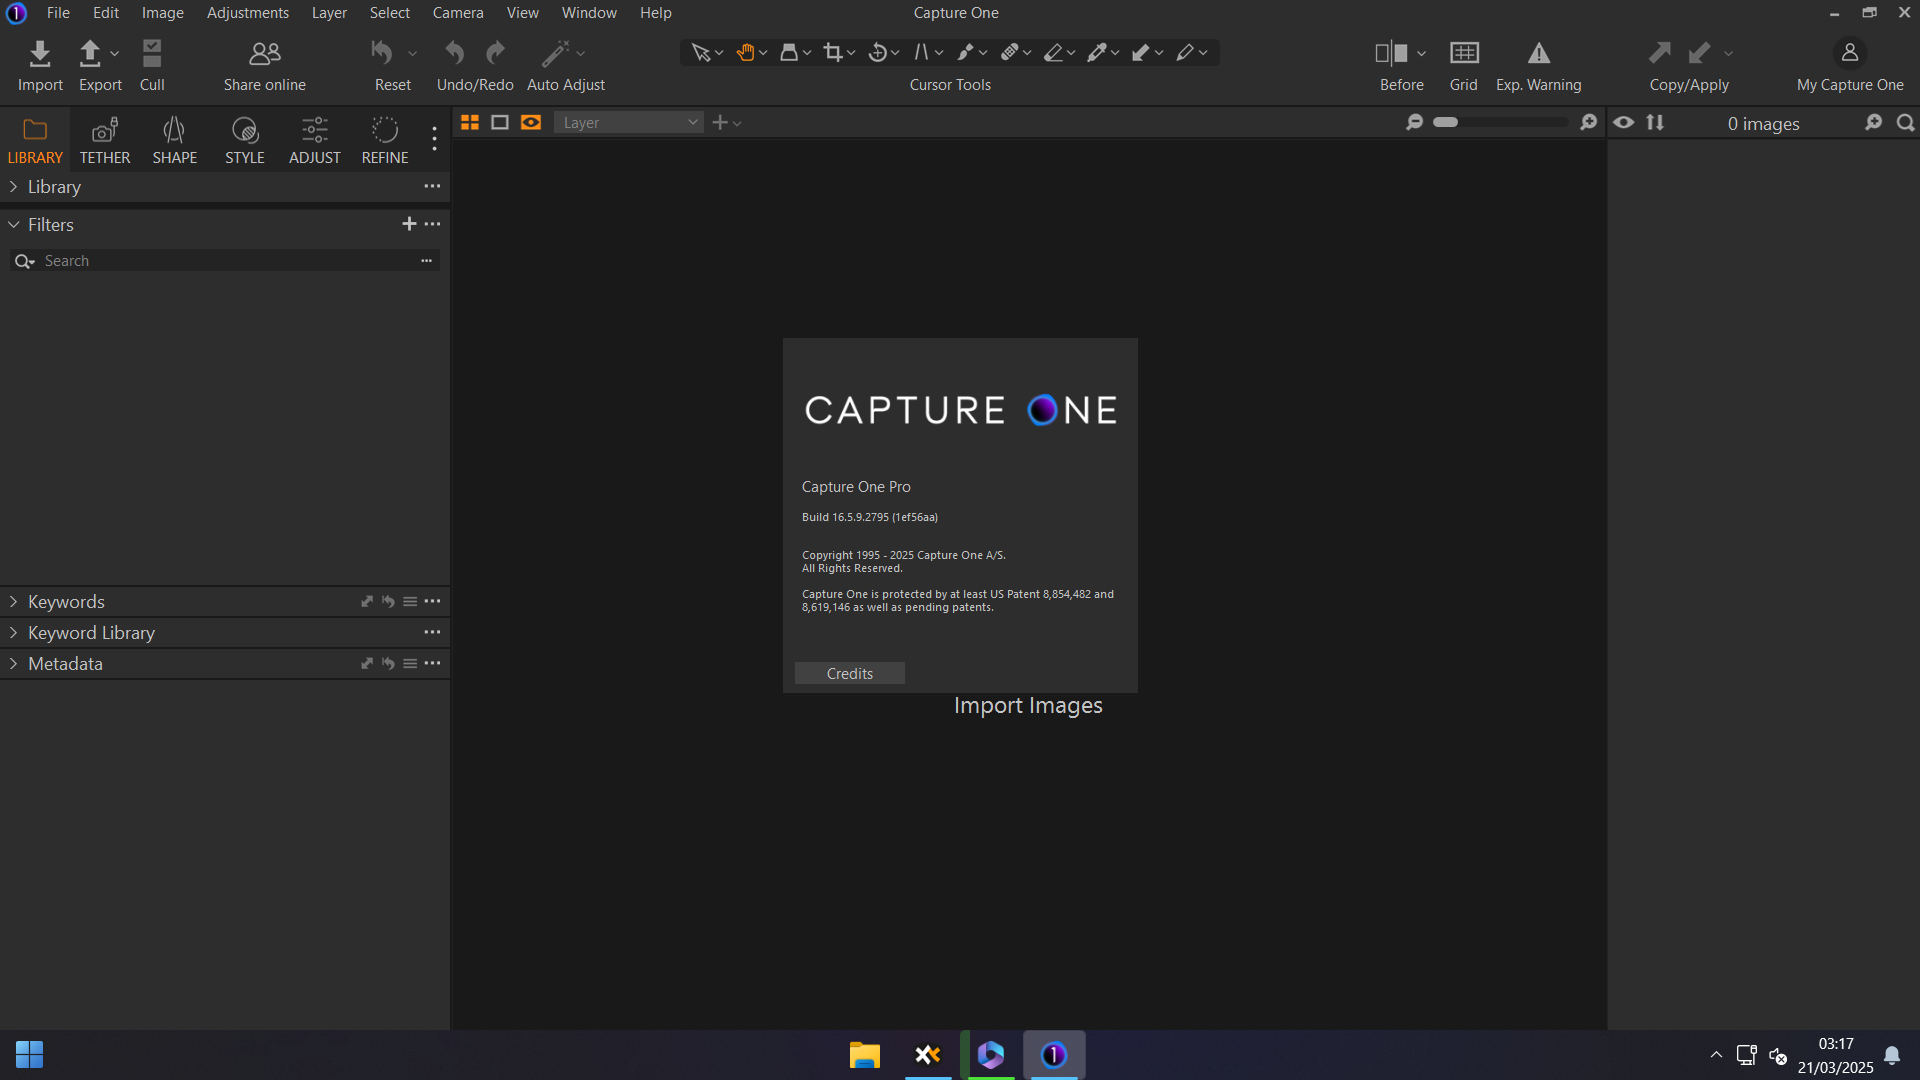Click the Credits button
1920x1080 pixels.
click(x=850, y=674)
